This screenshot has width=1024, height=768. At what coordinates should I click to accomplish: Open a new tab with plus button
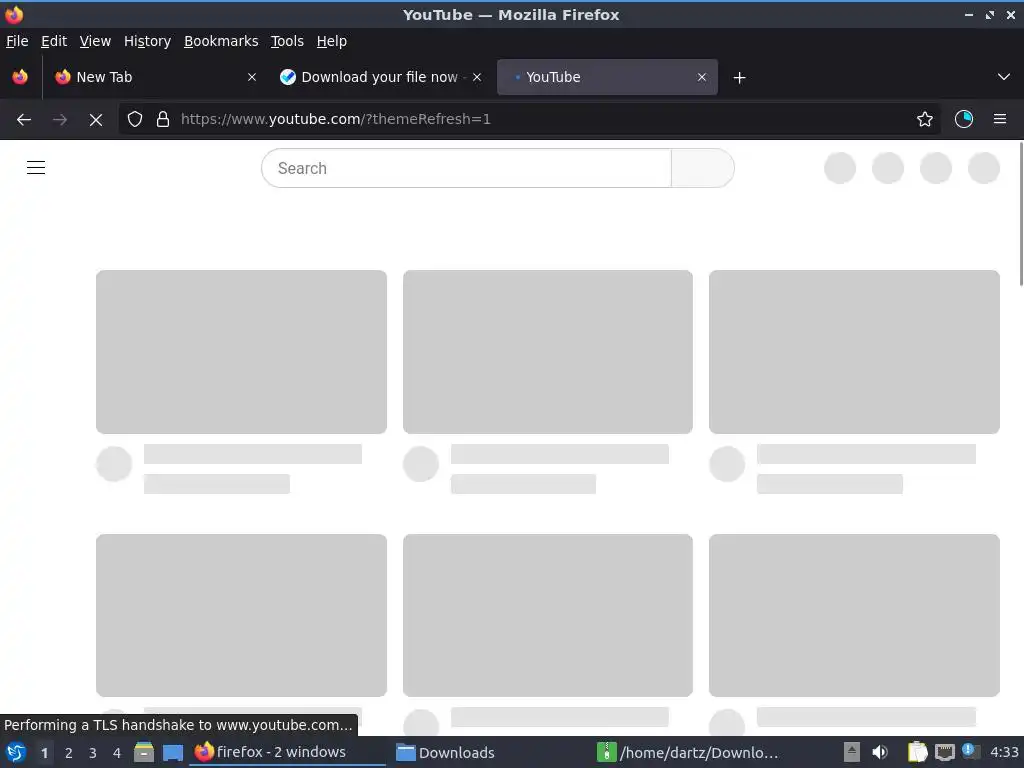739,78
